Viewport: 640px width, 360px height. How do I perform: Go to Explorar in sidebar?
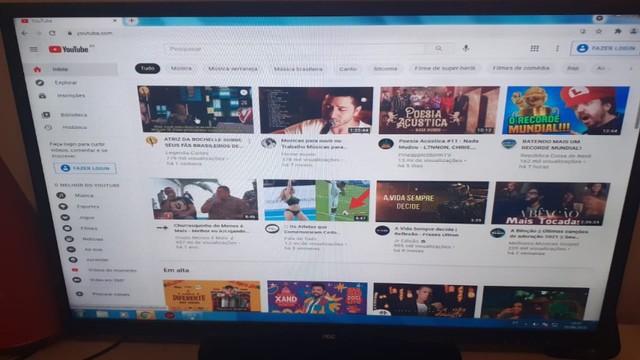point(66,82)
